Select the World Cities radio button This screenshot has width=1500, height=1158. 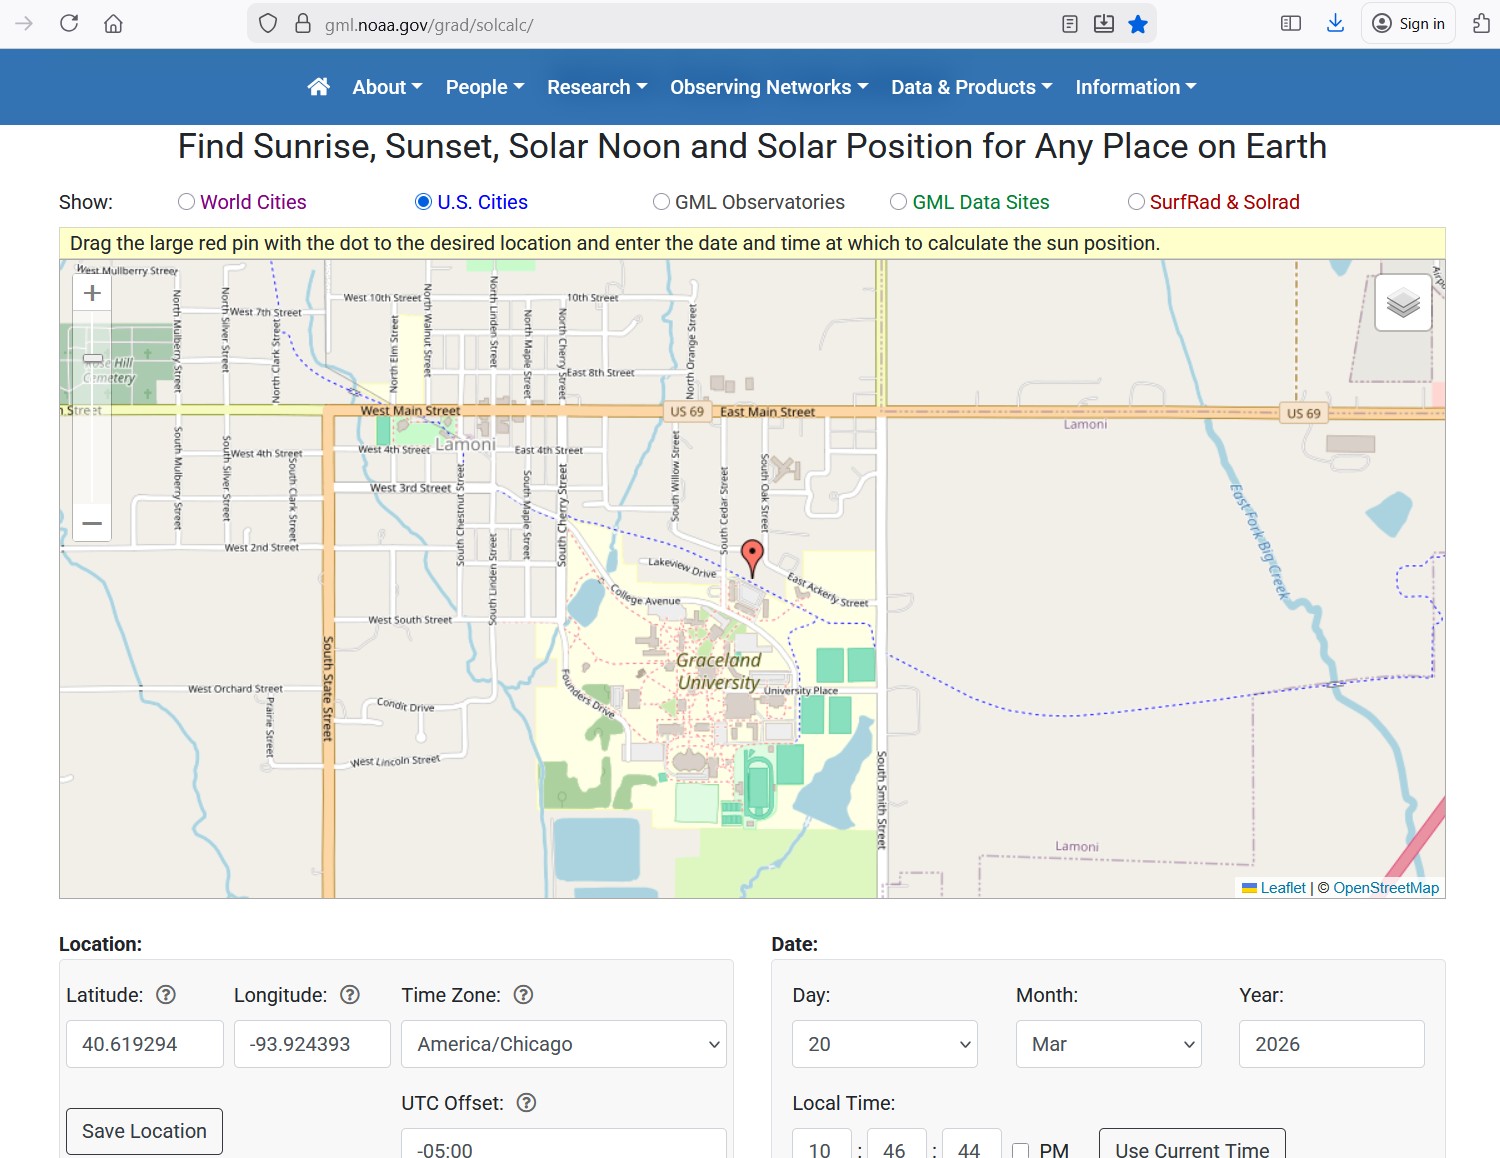(x=186, y=202)
